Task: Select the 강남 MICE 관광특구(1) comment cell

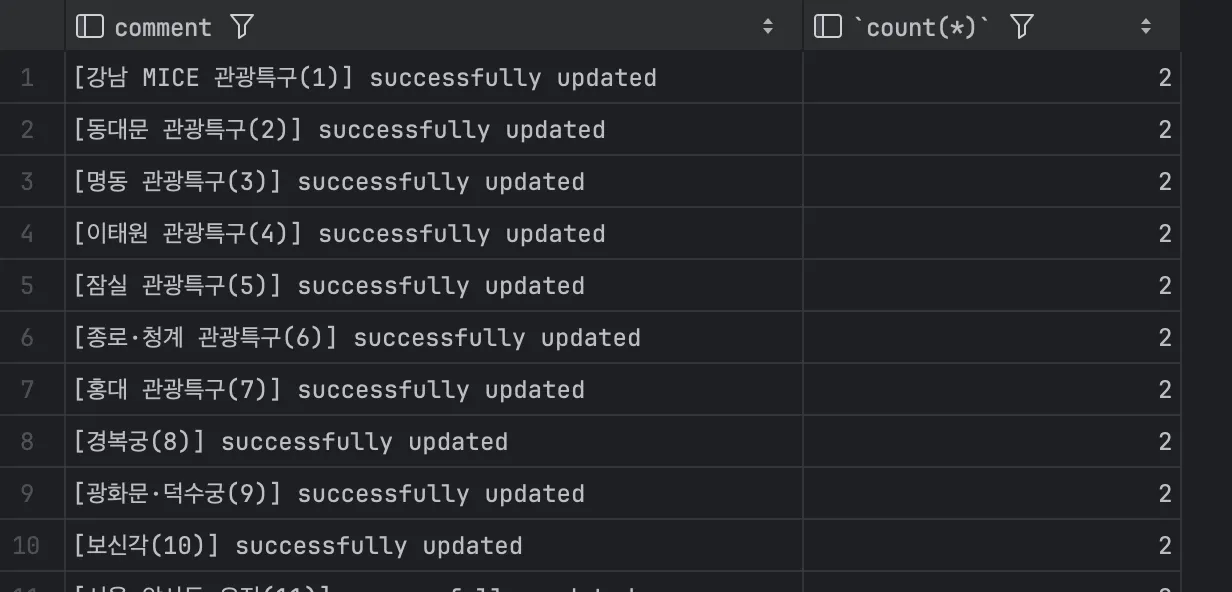Action: [434, 78]
